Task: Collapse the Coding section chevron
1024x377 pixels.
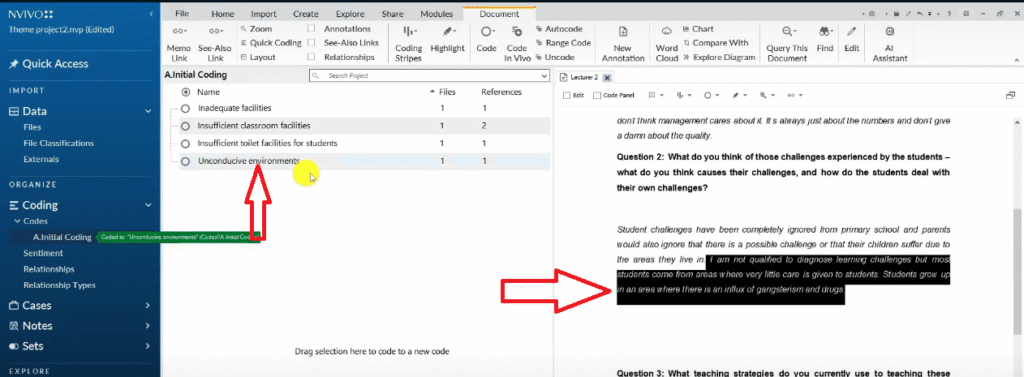Action: click(x=148, y=205)
